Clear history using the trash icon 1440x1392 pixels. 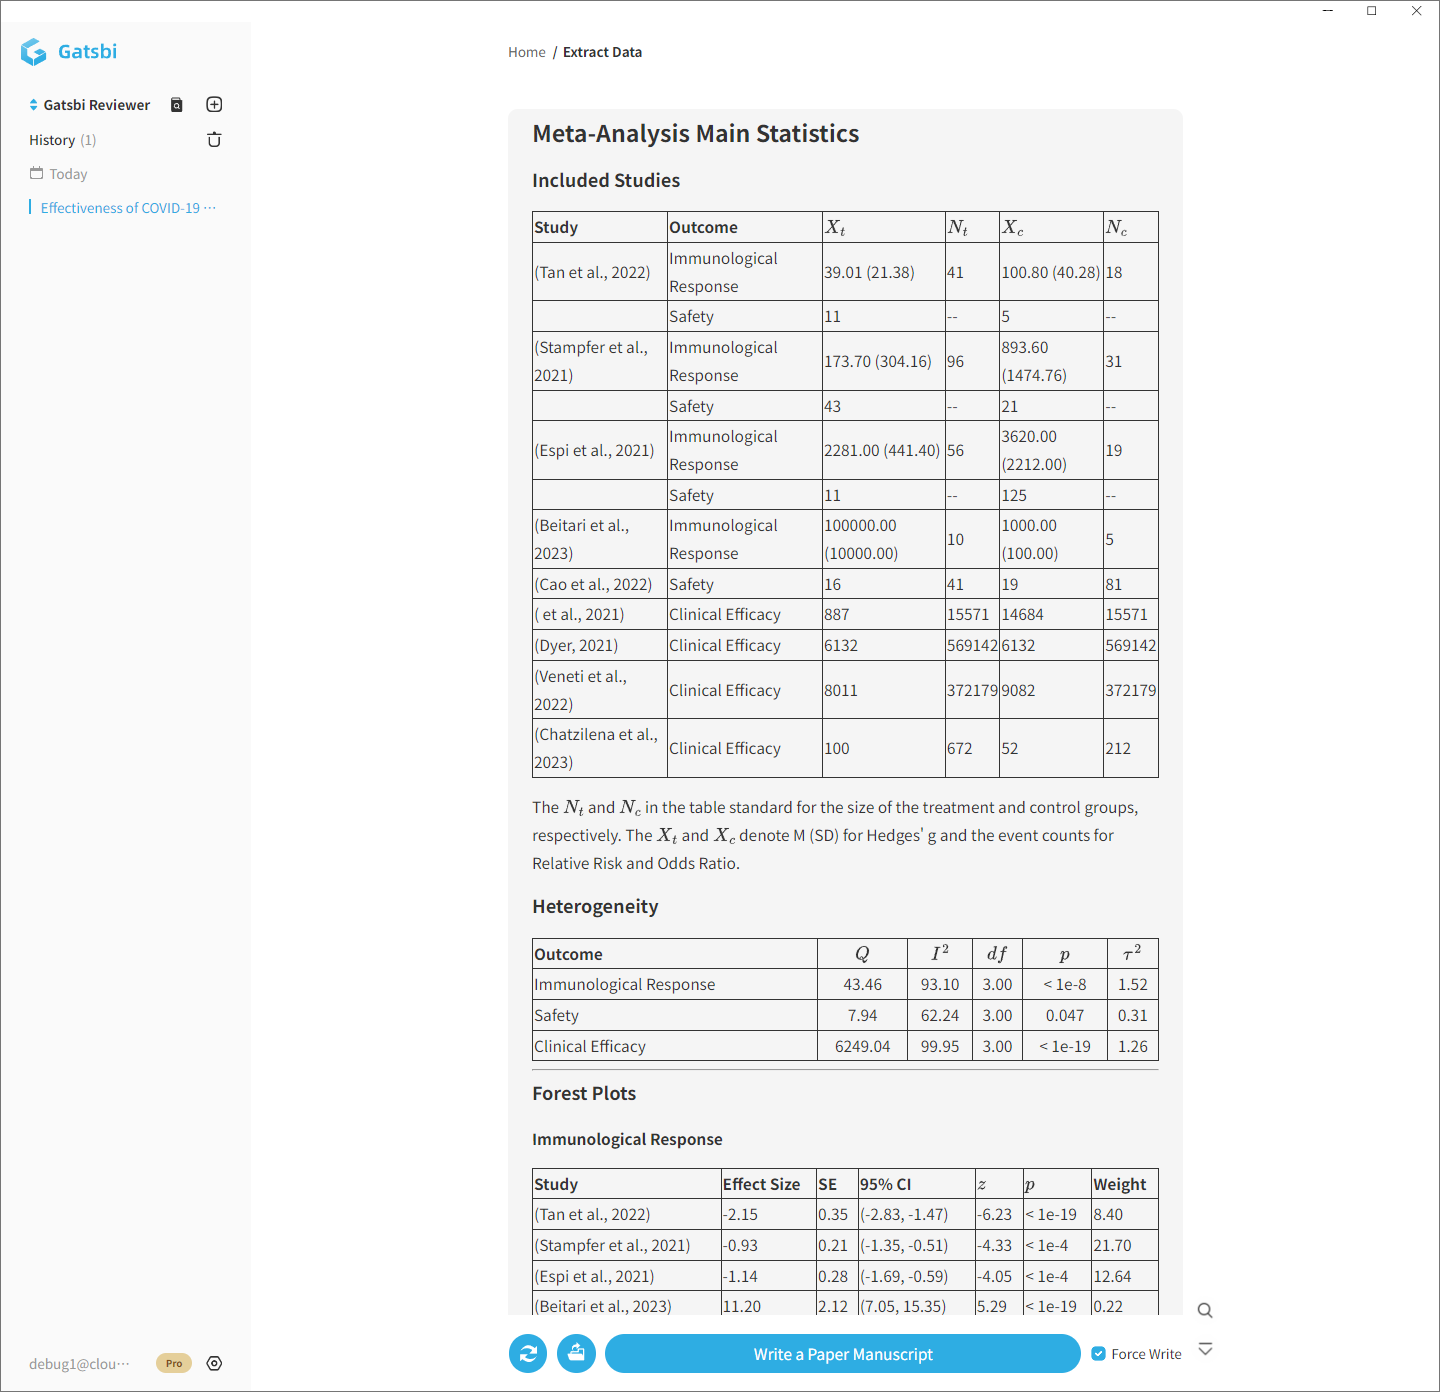[214, 139]
